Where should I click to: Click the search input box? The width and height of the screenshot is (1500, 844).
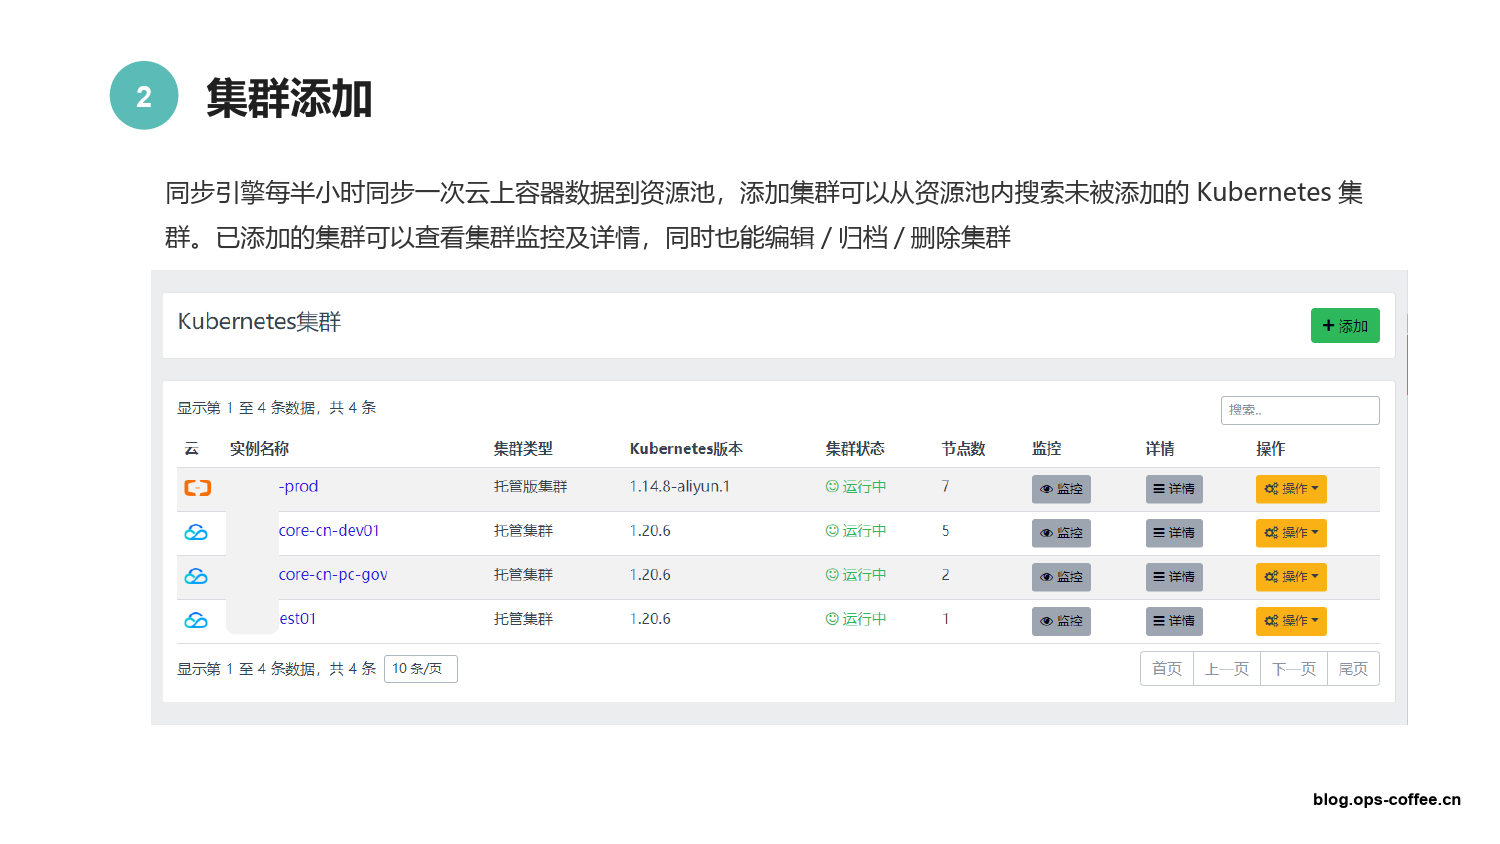[x=1300, y=410]
